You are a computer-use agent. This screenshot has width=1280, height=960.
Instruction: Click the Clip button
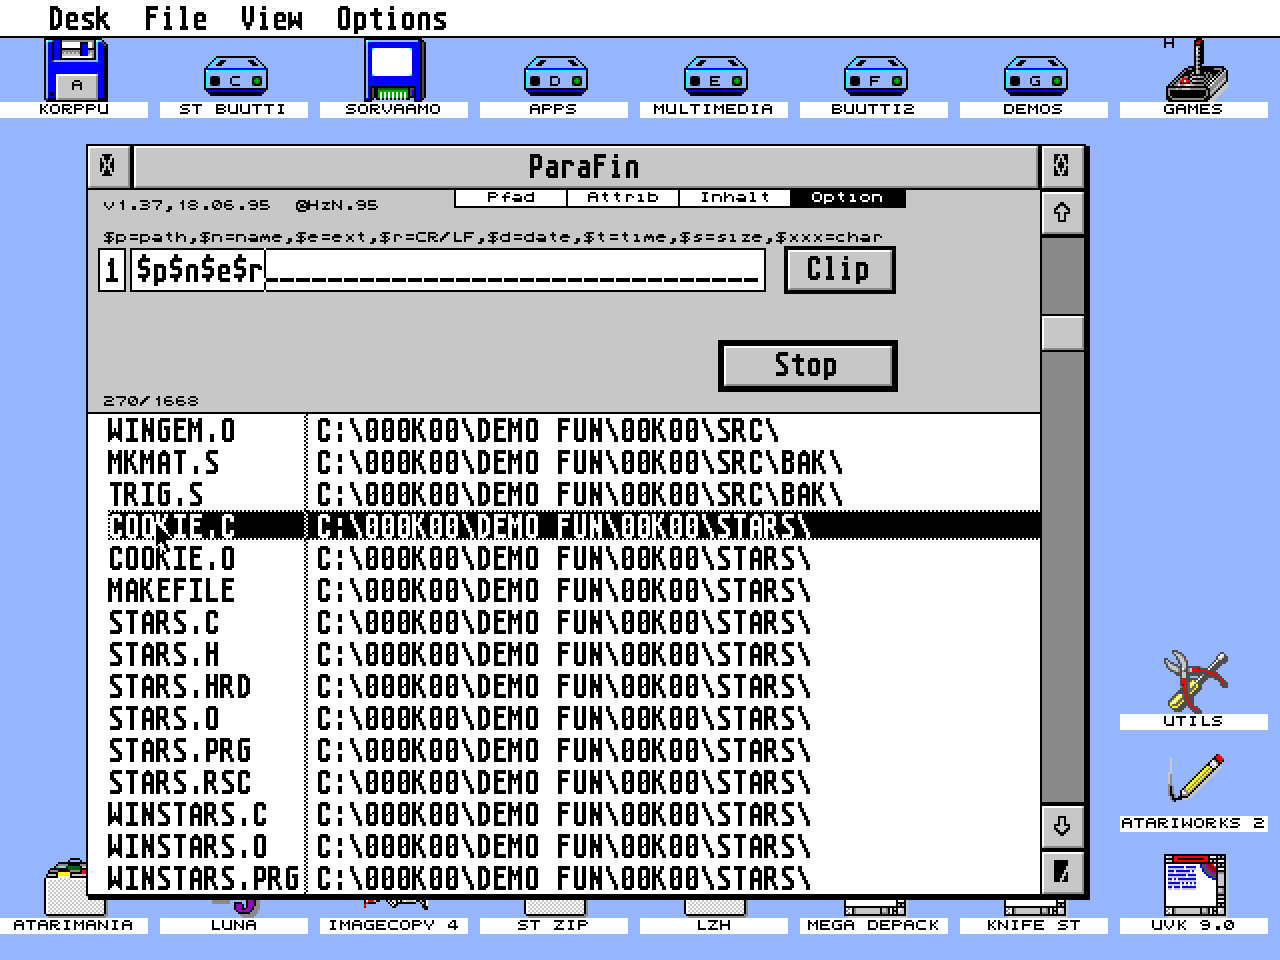point(839,269)
